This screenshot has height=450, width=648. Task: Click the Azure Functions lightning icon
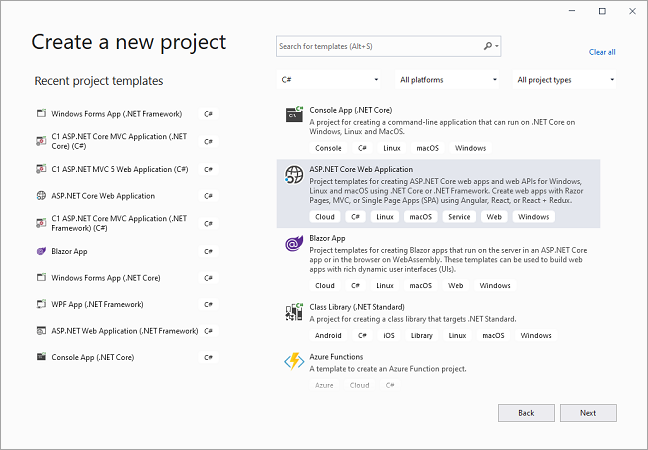tap(294, 362)
